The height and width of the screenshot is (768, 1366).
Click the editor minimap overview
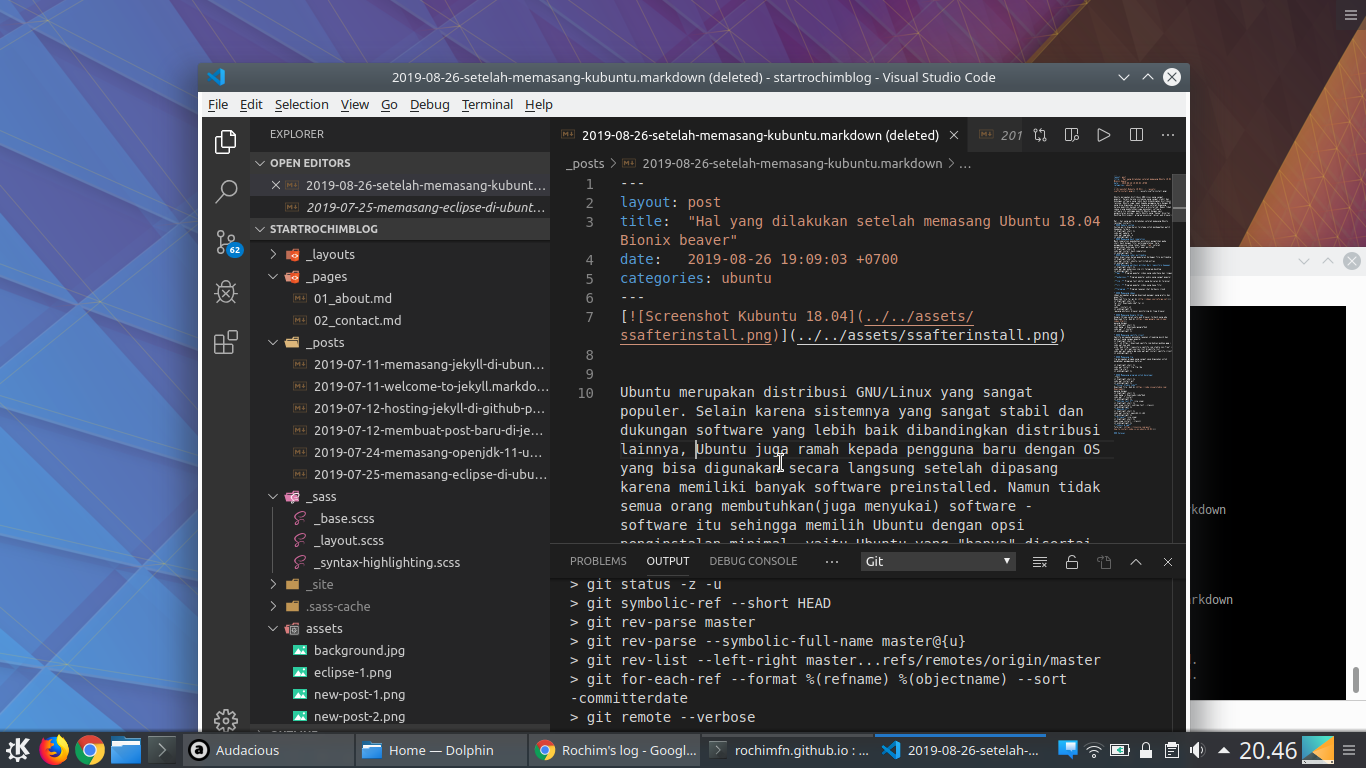[1142, 305]
